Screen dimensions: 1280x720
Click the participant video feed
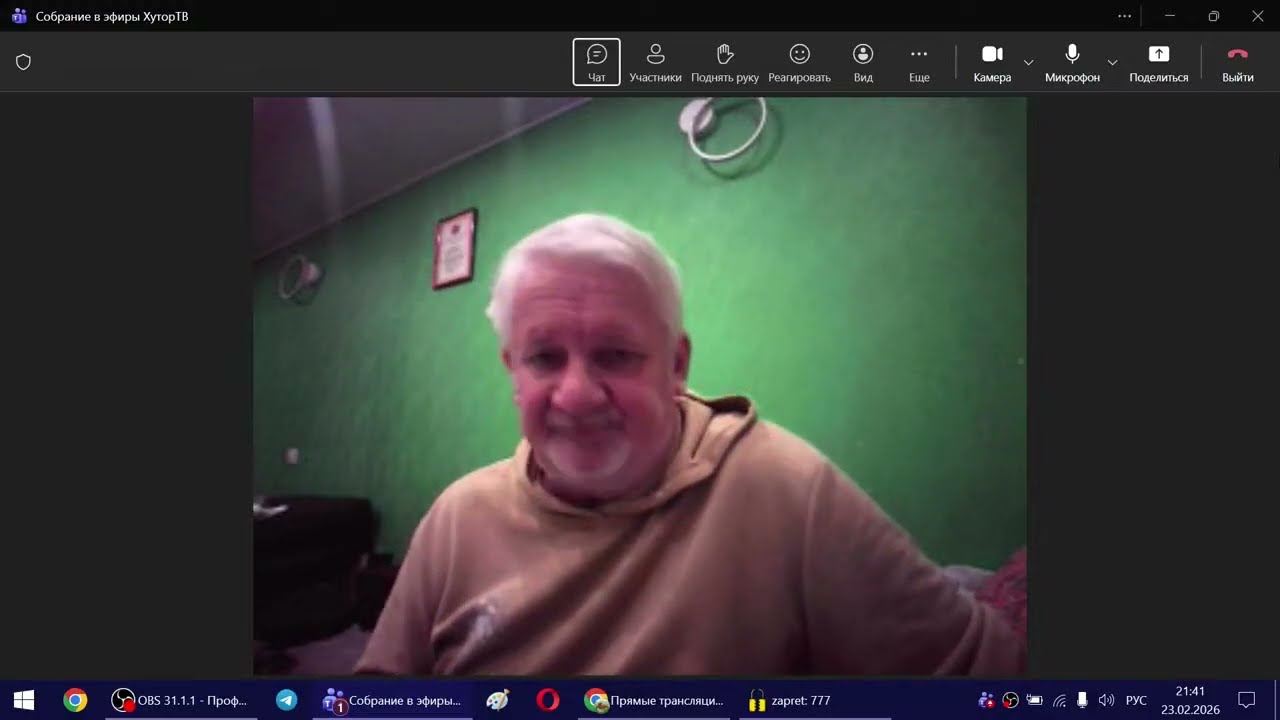(640, 386)
